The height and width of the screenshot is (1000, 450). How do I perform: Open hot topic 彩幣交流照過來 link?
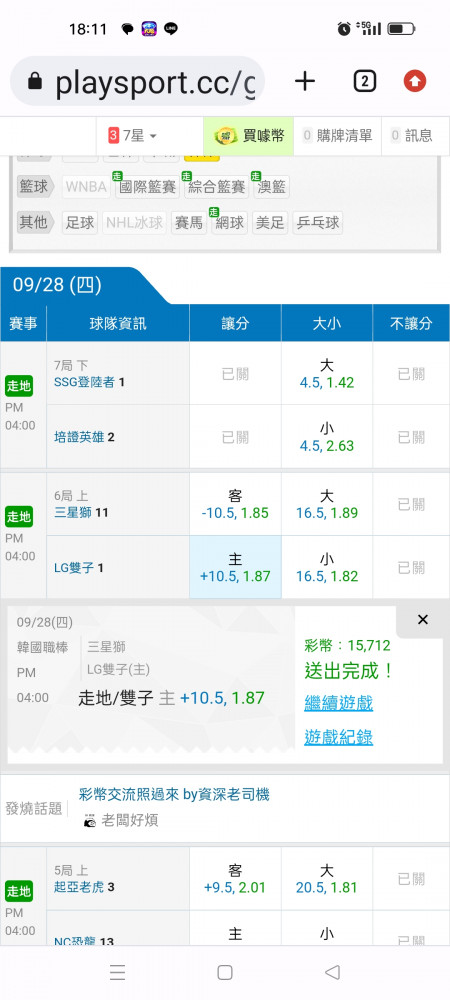point(173,794)
